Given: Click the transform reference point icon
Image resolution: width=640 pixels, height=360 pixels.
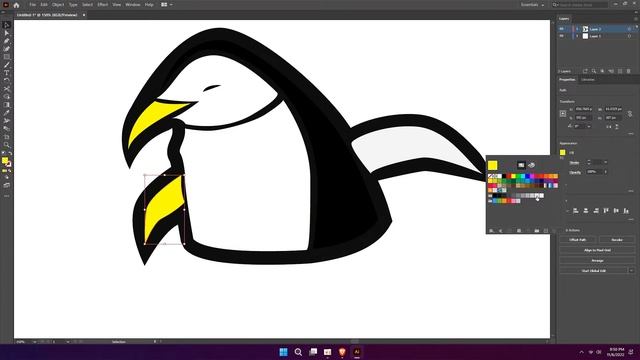Looking at the screenshot, I should pyautogui.click(x=563, y=113).
